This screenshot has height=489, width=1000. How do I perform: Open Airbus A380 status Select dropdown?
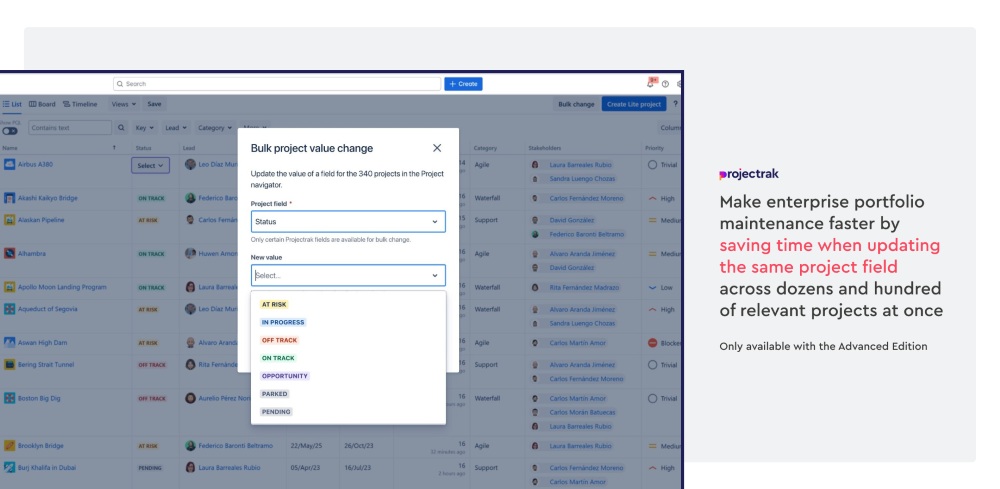tap(151, 165)
